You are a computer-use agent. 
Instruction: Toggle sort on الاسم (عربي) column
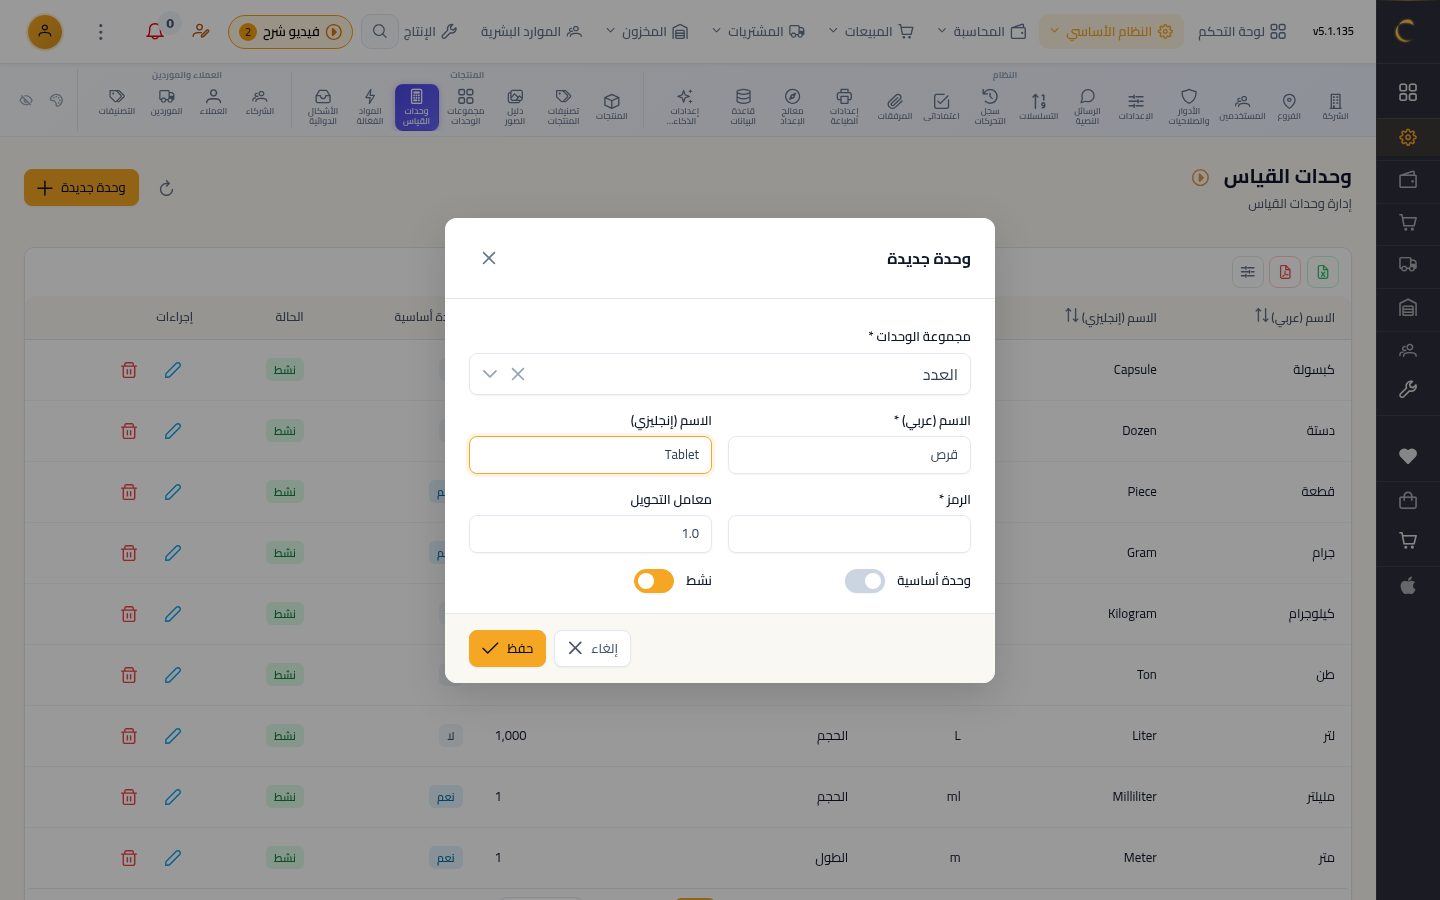coord(1262,316)
